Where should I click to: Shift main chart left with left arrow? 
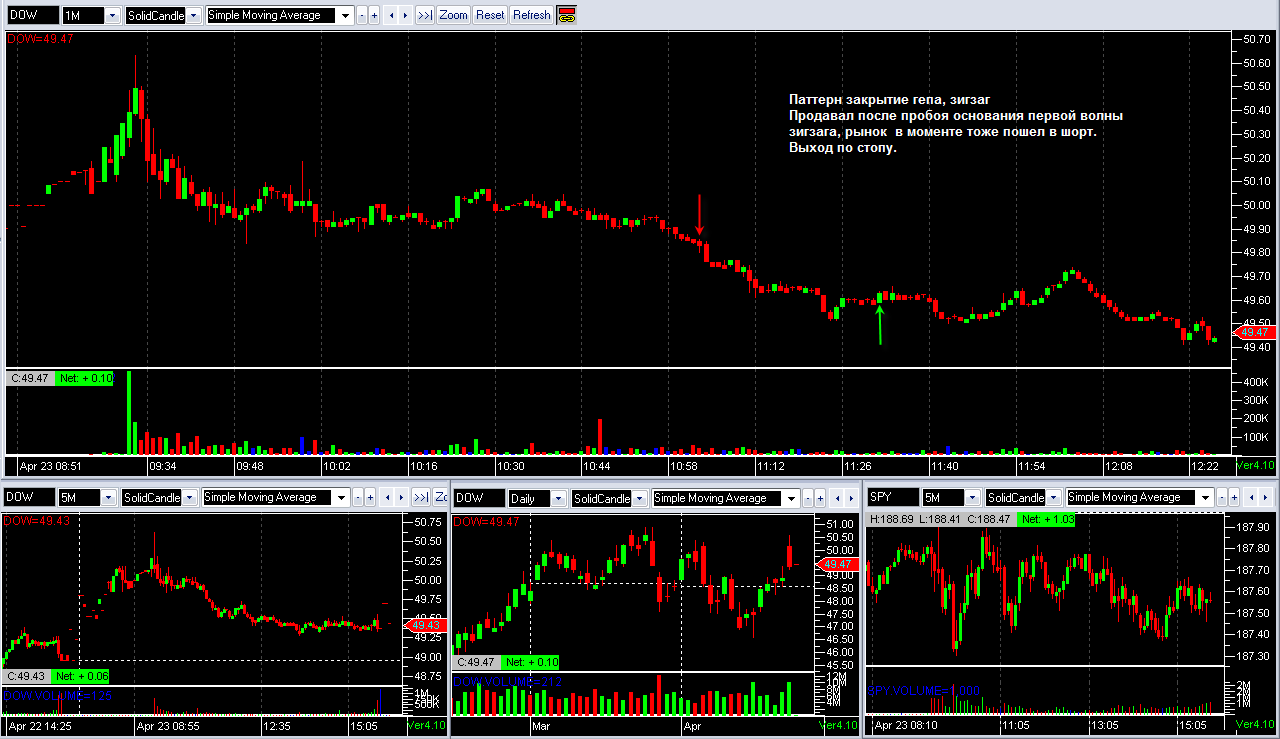390,15
